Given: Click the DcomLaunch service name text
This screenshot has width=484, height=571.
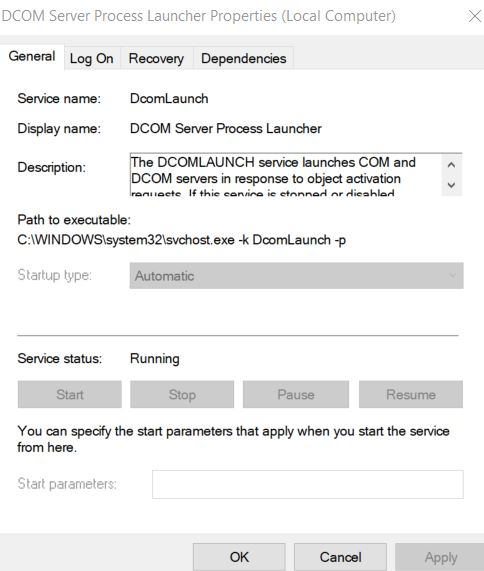Looking at the screenshot, I should [169, 99].
